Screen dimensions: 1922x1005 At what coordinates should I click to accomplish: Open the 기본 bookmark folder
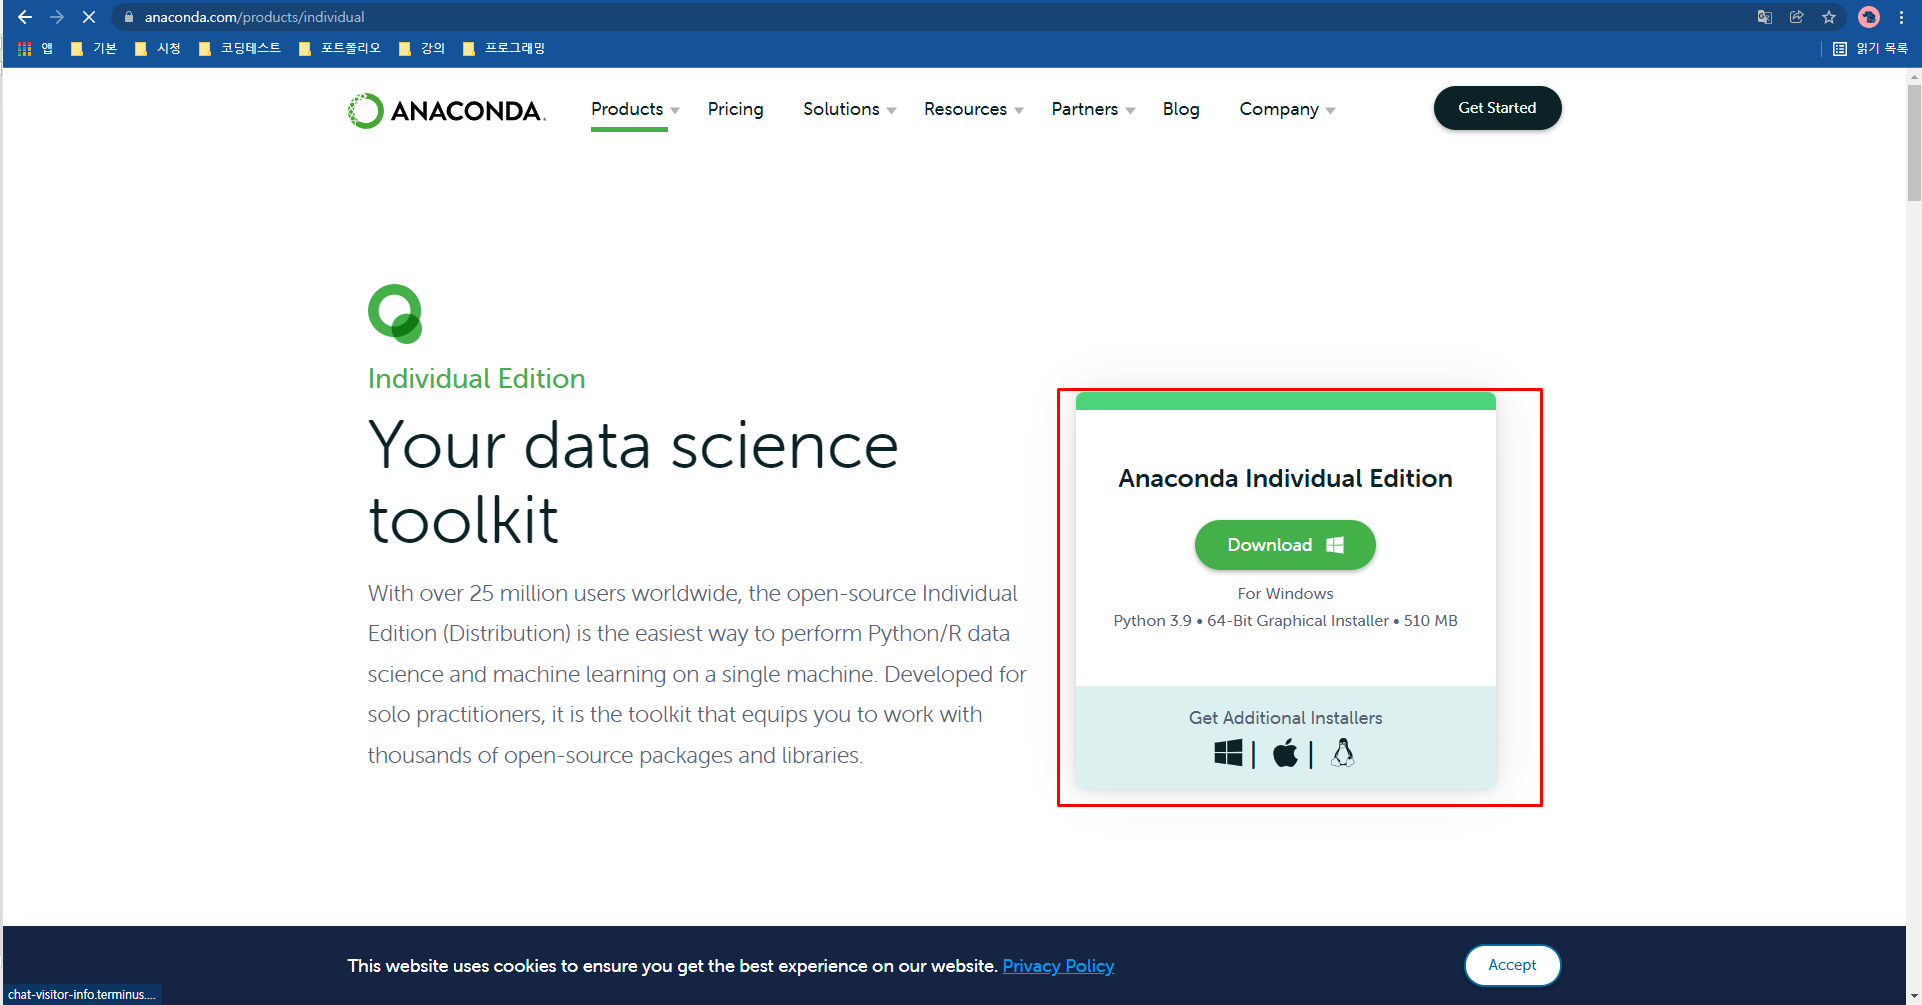[x=94, y=48]
